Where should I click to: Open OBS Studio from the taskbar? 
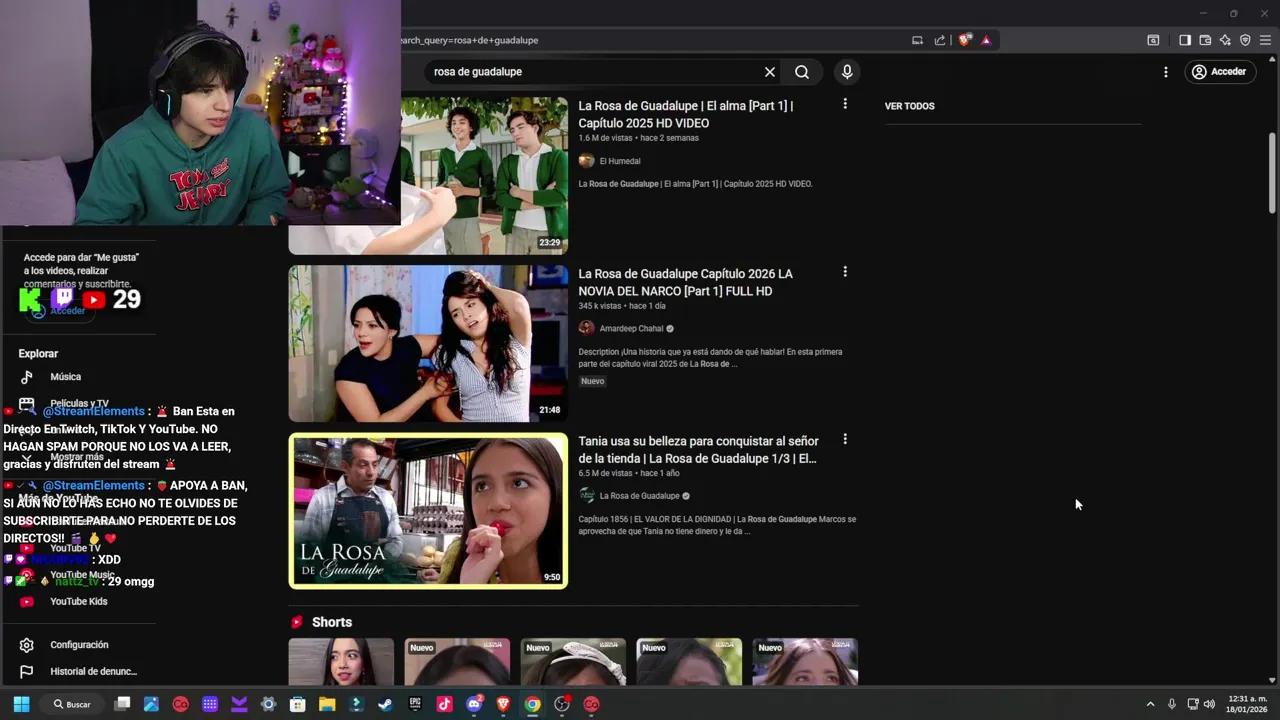[x=562, y=704]
